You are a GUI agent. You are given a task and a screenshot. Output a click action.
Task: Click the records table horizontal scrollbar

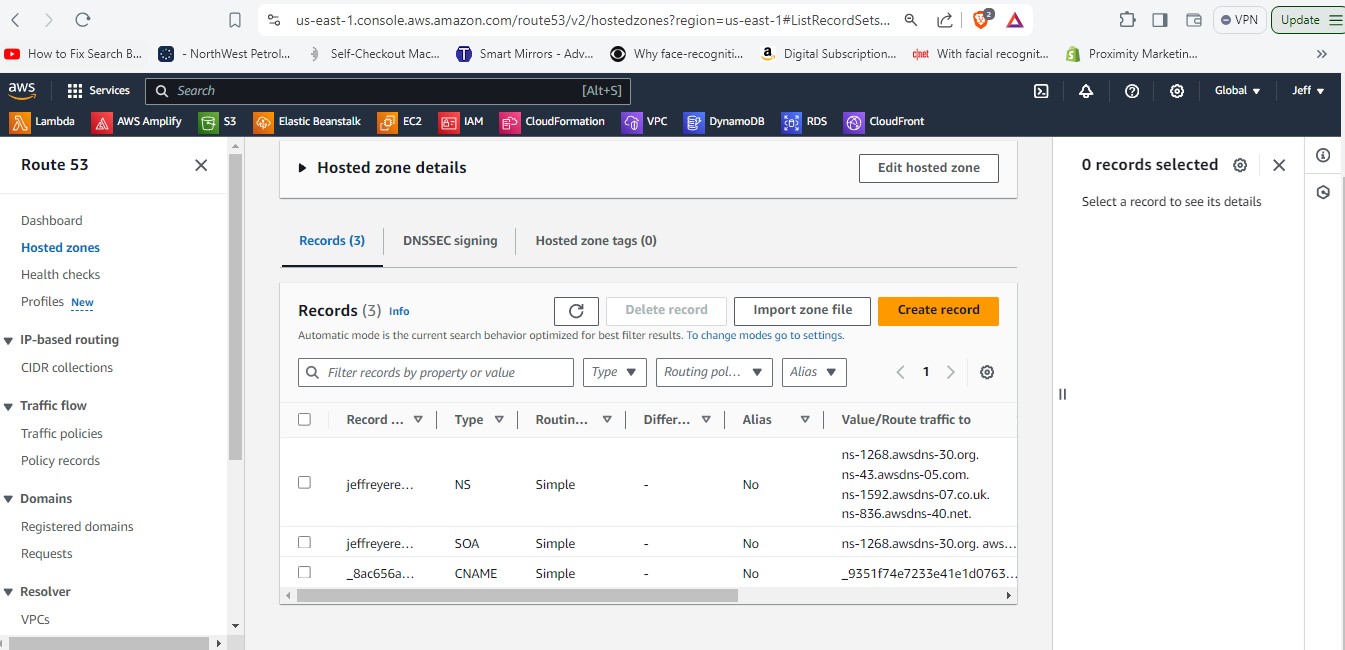point(517,595)
